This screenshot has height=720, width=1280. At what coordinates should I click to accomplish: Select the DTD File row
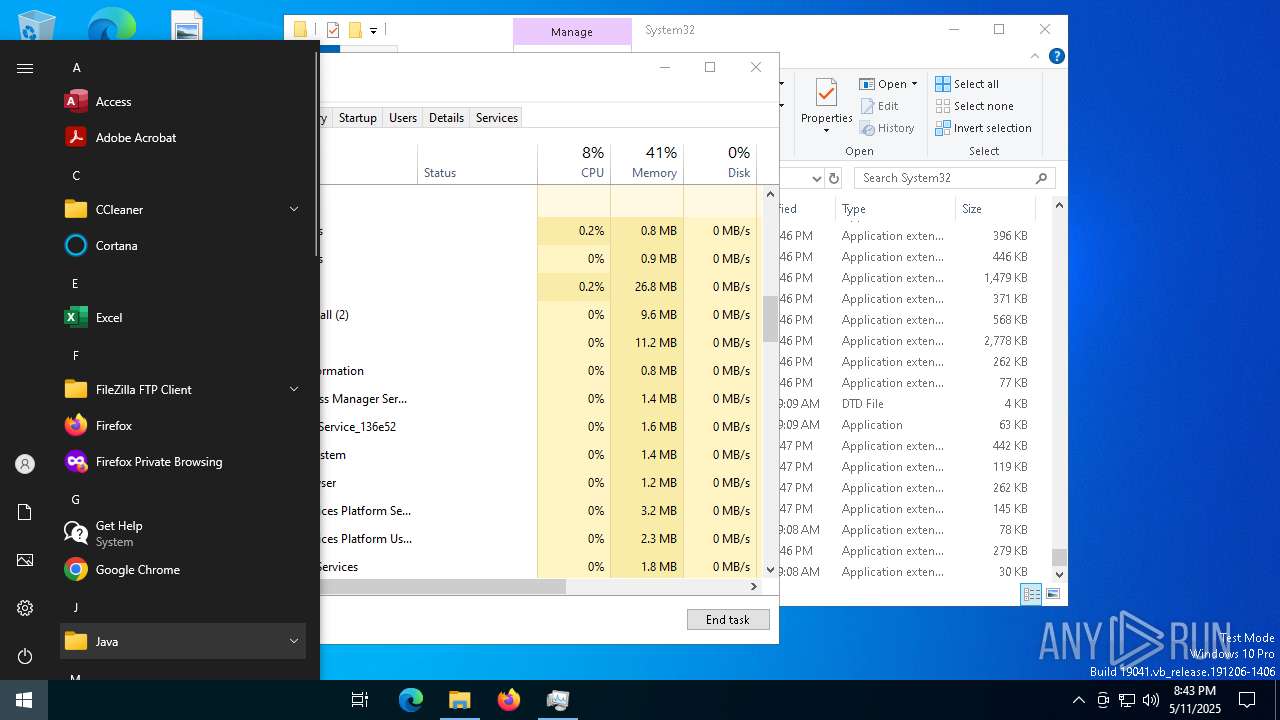(x=908, y=404)
